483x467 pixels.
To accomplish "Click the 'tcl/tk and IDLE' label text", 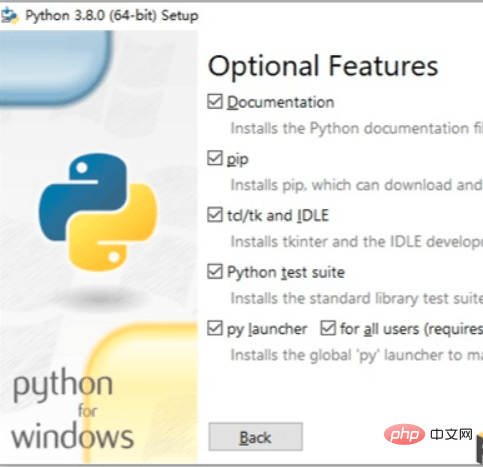I will pos(278,215).
